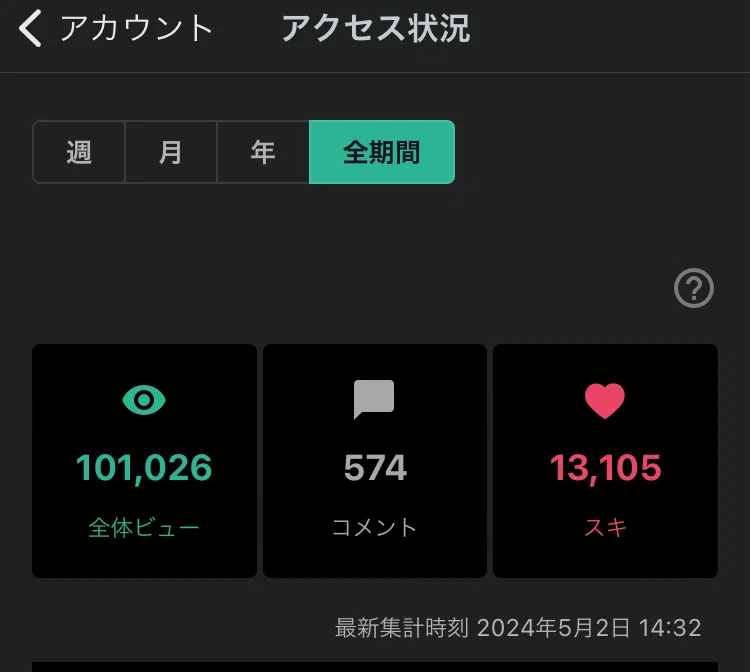Tap the back chevron arrow icon
750x672 pixels.
30,29
